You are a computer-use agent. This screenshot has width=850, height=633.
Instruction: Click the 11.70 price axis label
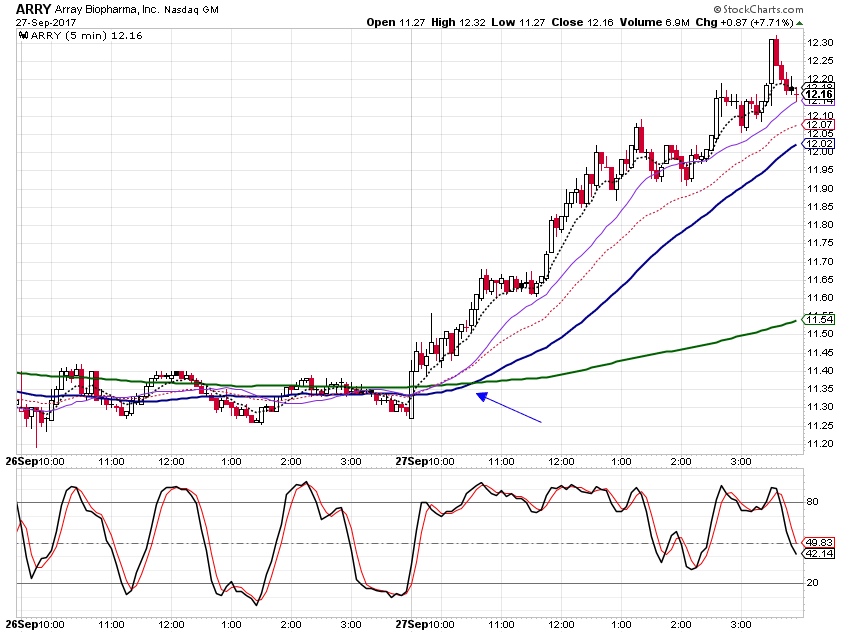(x=820, y=262)
